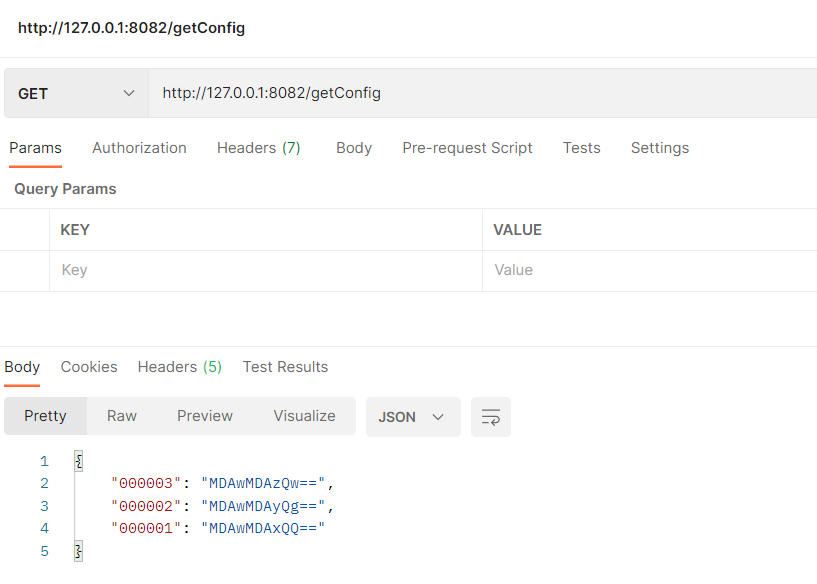Open the Authorization tab
Screen dimensions: 817x584
[139, 148]
